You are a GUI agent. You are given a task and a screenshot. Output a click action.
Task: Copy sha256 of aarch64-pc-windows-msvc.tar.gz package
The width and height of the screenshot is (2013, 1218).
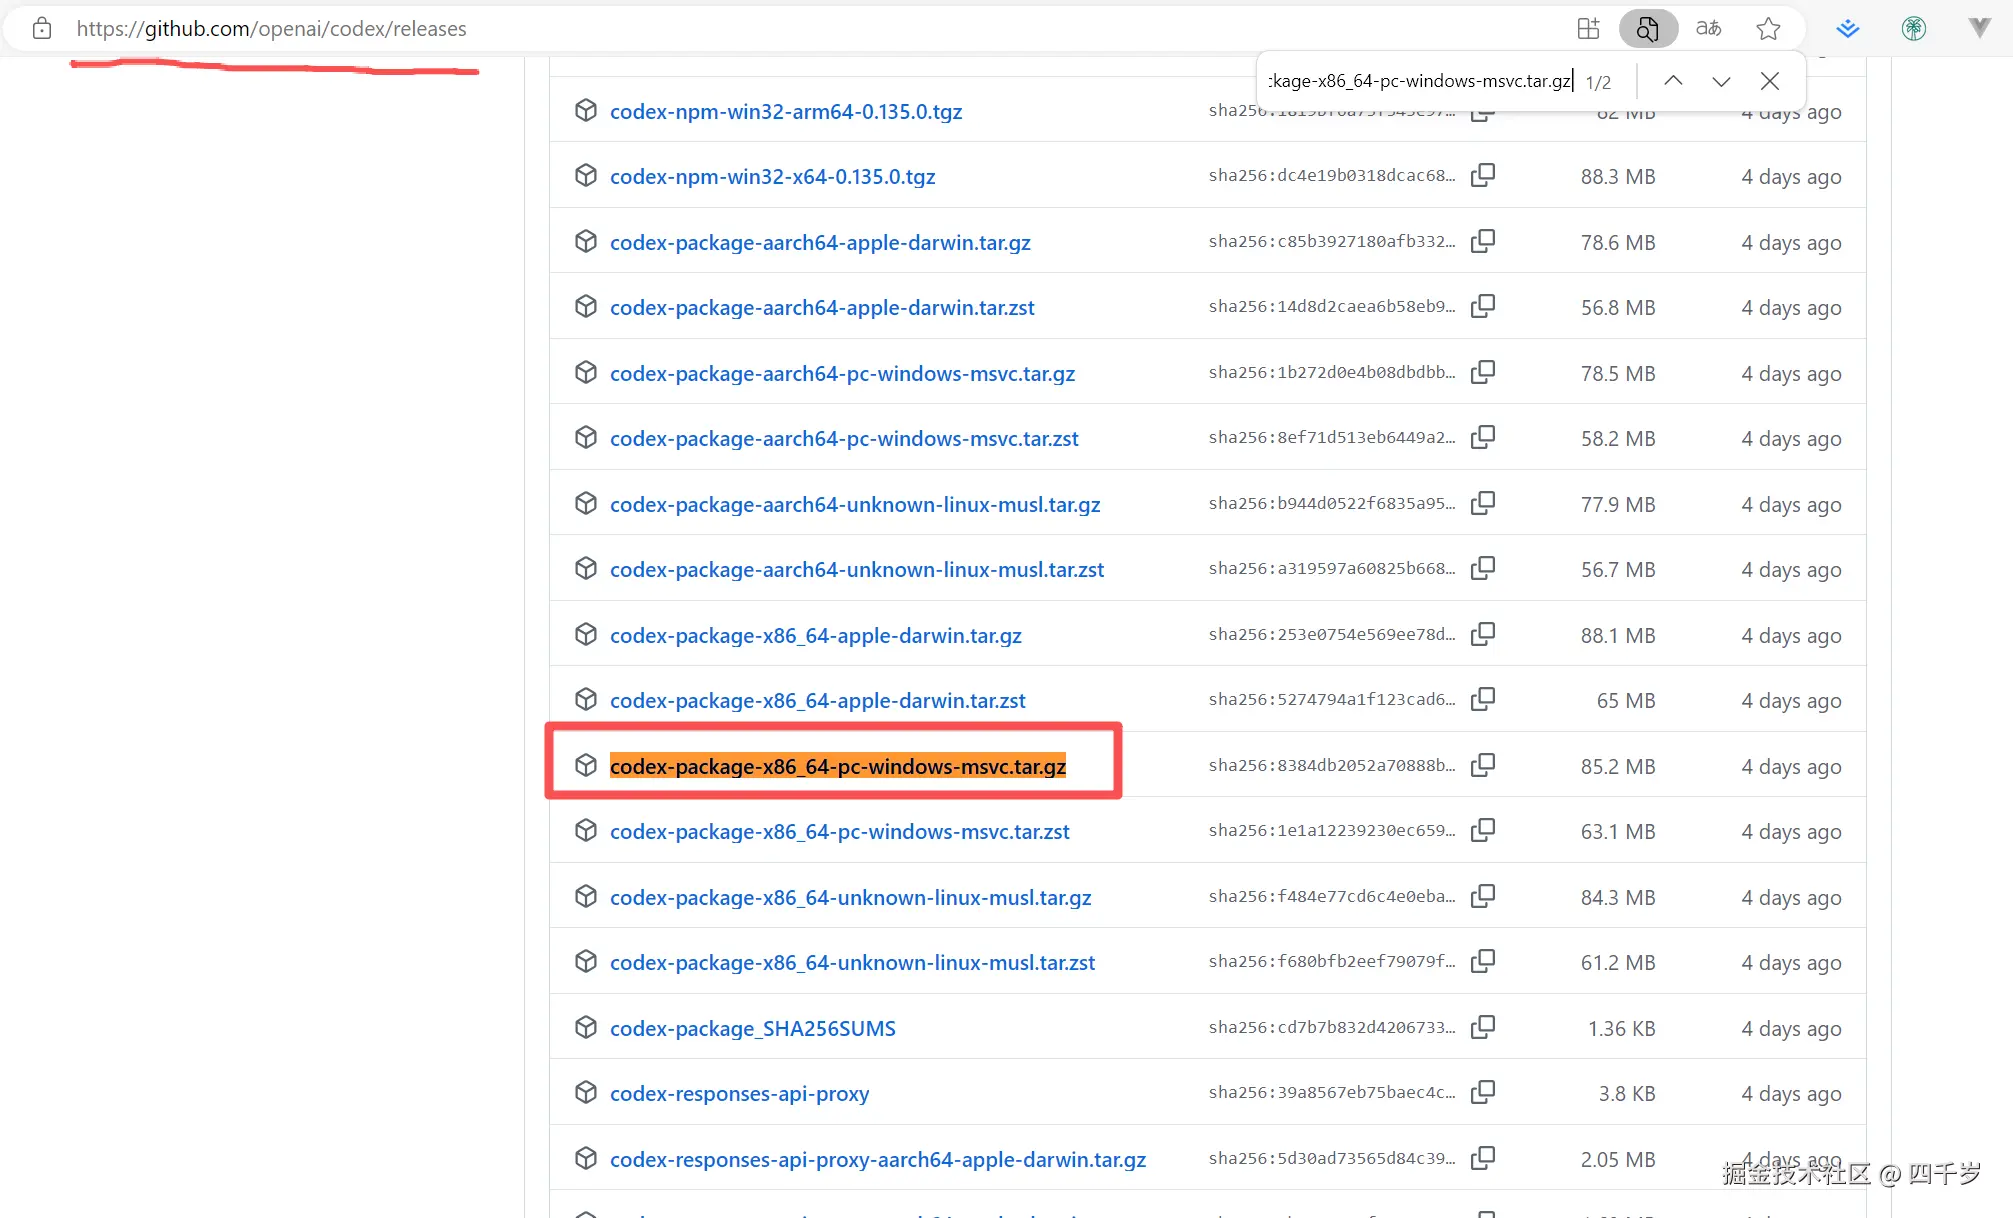1483,372
